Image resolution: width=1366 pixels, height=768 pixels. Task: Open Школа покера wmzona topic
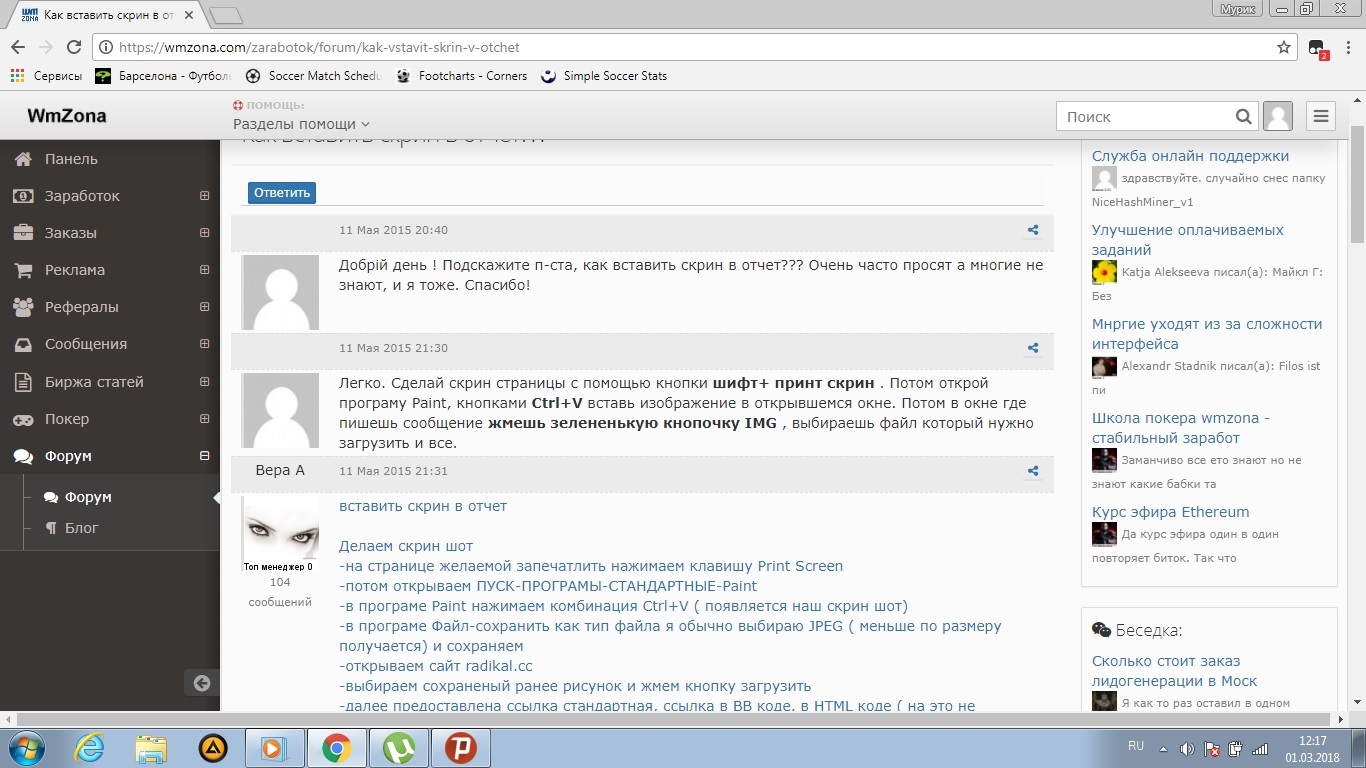point(1181,428)
